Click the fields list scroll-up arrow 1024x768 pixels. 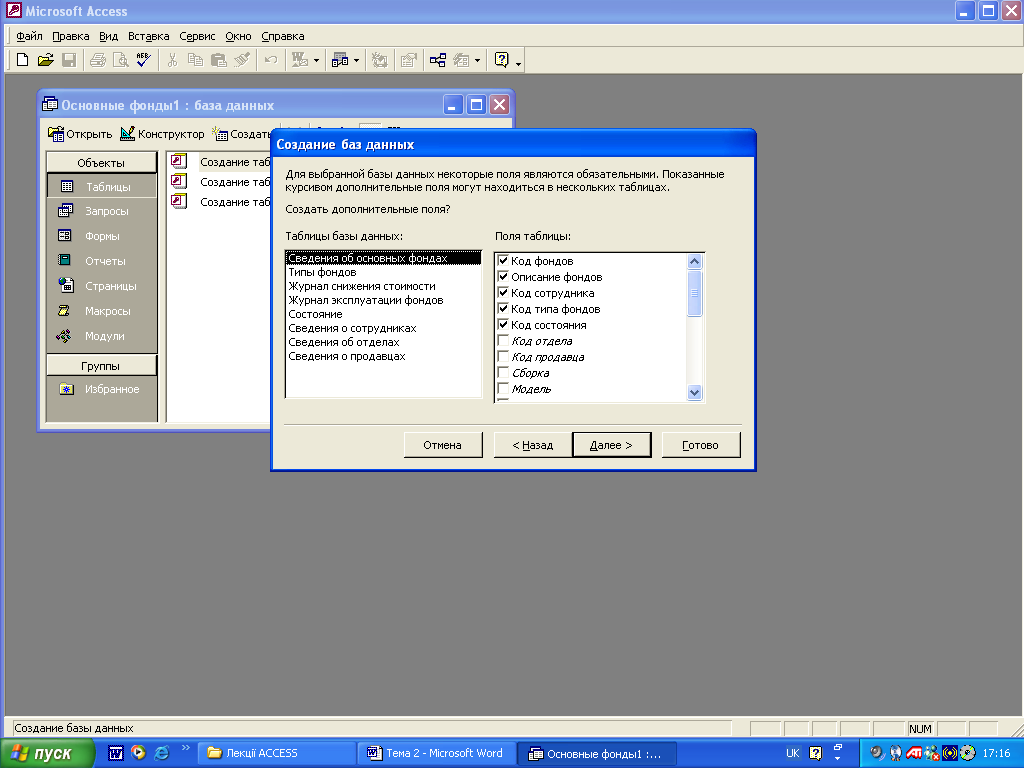point(694,262)
